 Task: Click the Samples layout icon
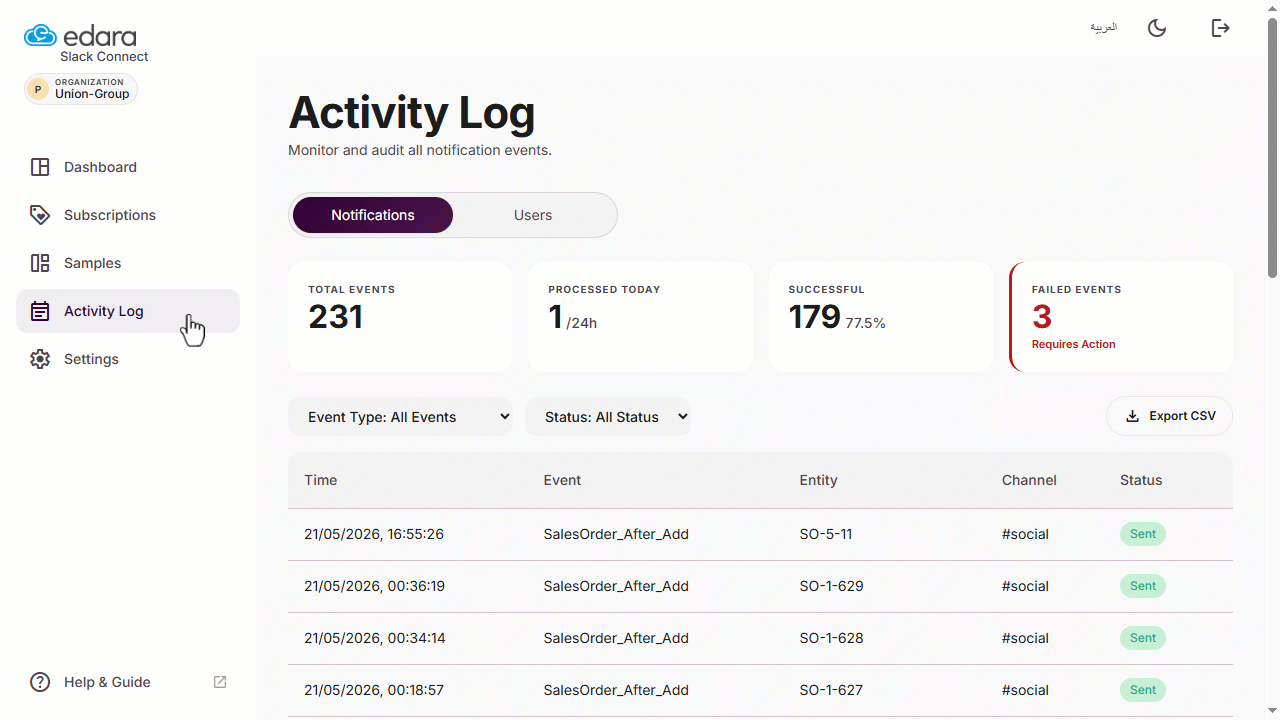point(40,263)
